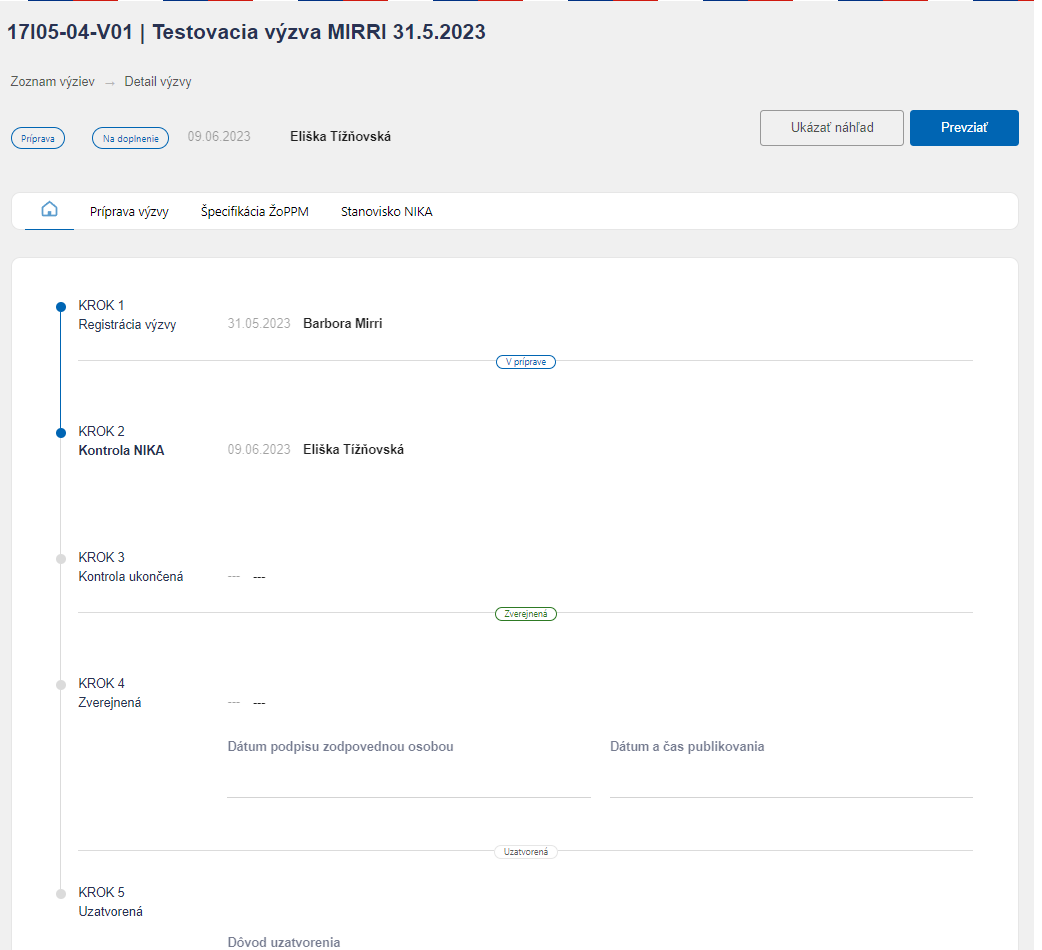The image size is (1042, 950).
Task: Click the green Zverejnená divider badge
Action: (526, 614)
